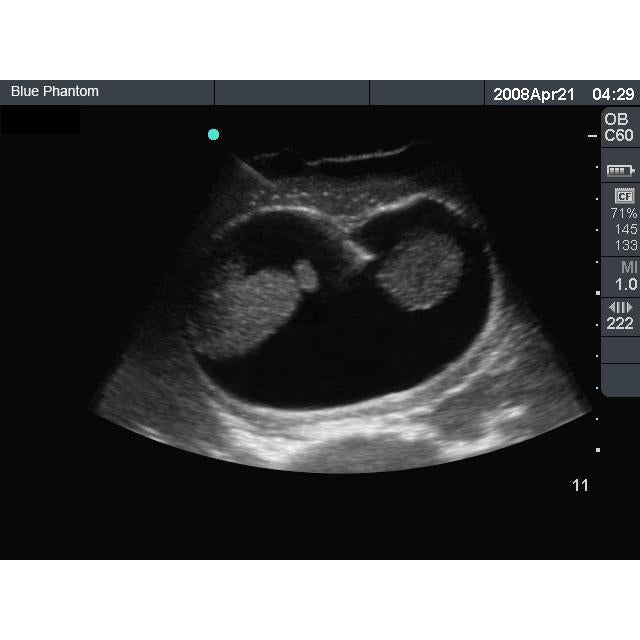Image resolution: width=640 pixels, height=640 pixels.
Task: Click the 2008Apr21 date display
Action: [x=534, y=94]
